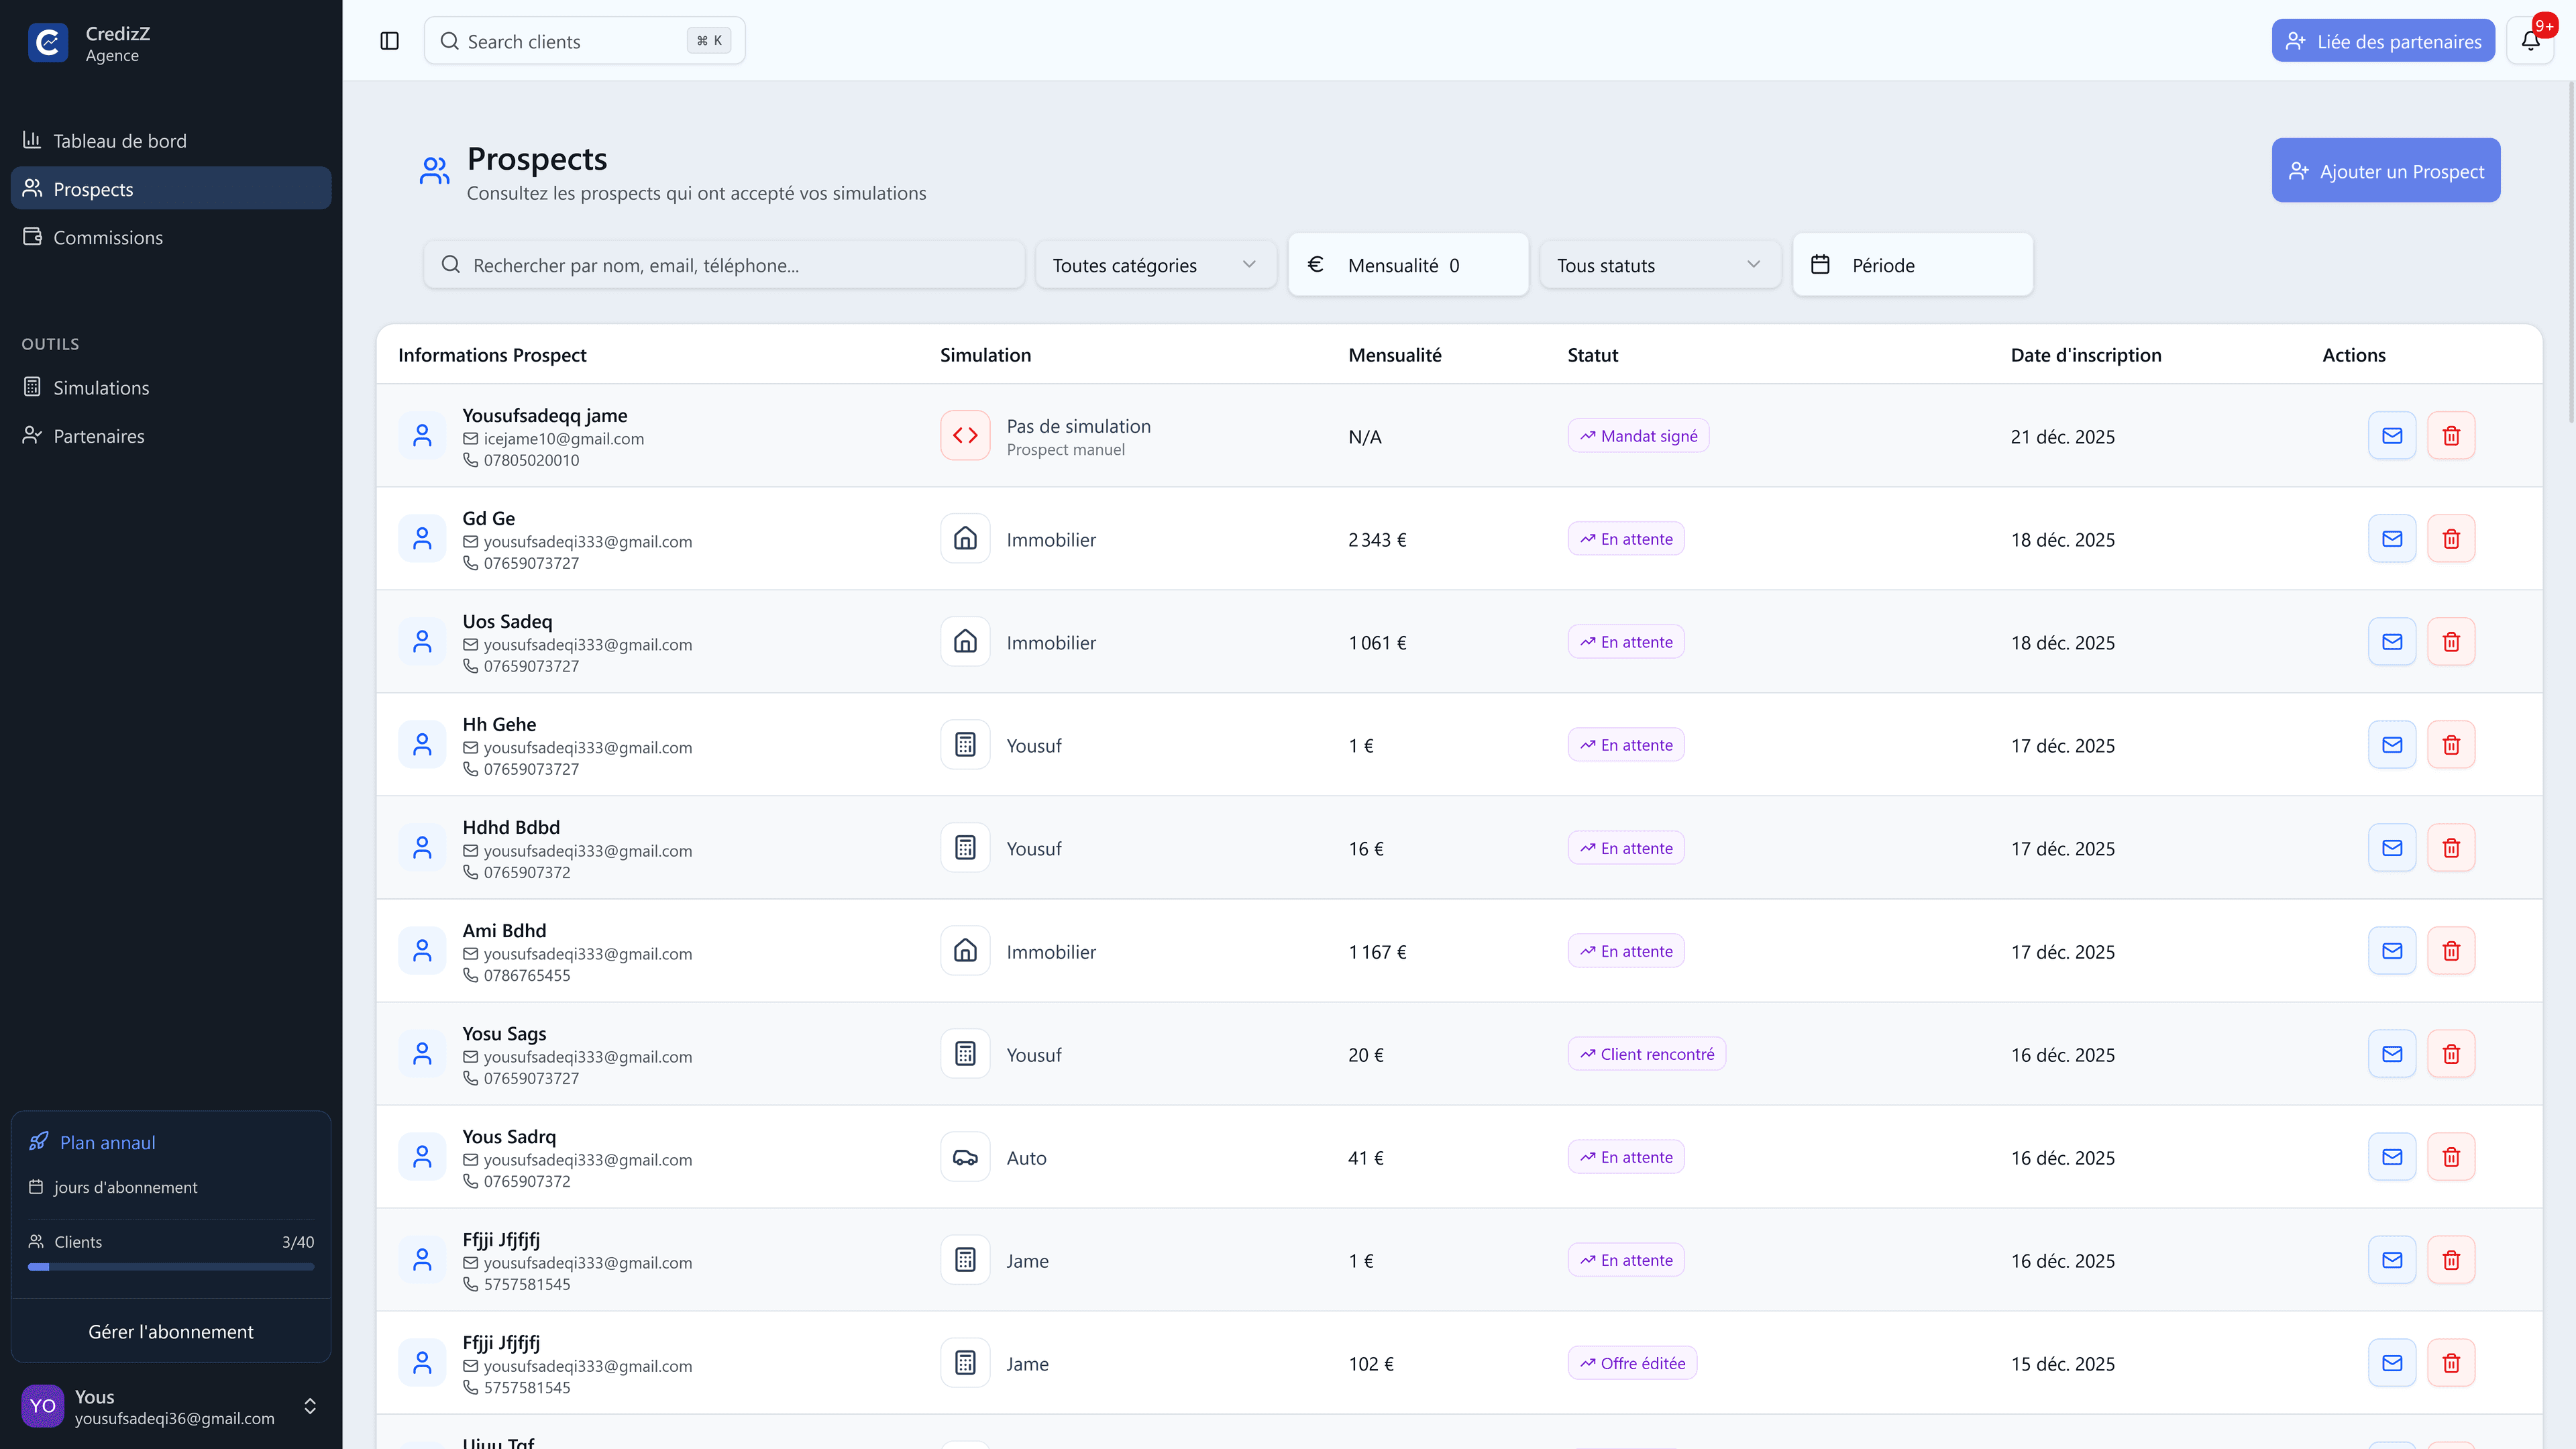Click the avatar icon for Gd Ge
Screen dimensions: 2576x1449
click(422, 539)
